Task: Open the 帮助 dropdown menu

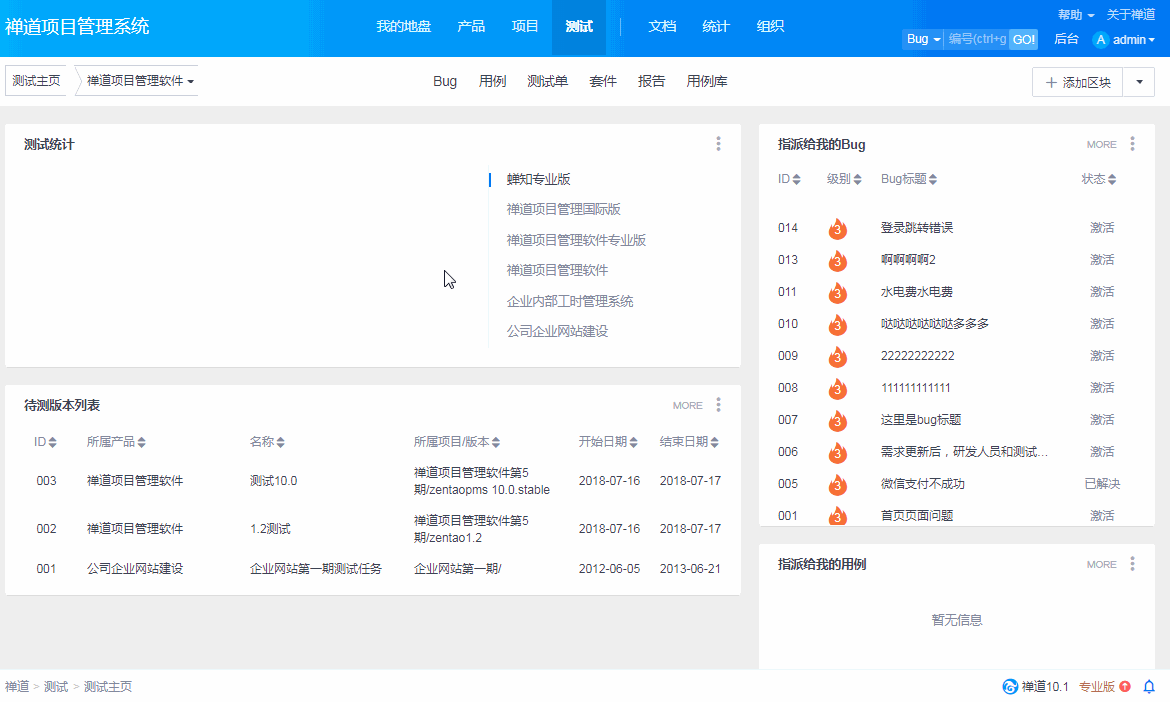Action: click(1075, 14)
